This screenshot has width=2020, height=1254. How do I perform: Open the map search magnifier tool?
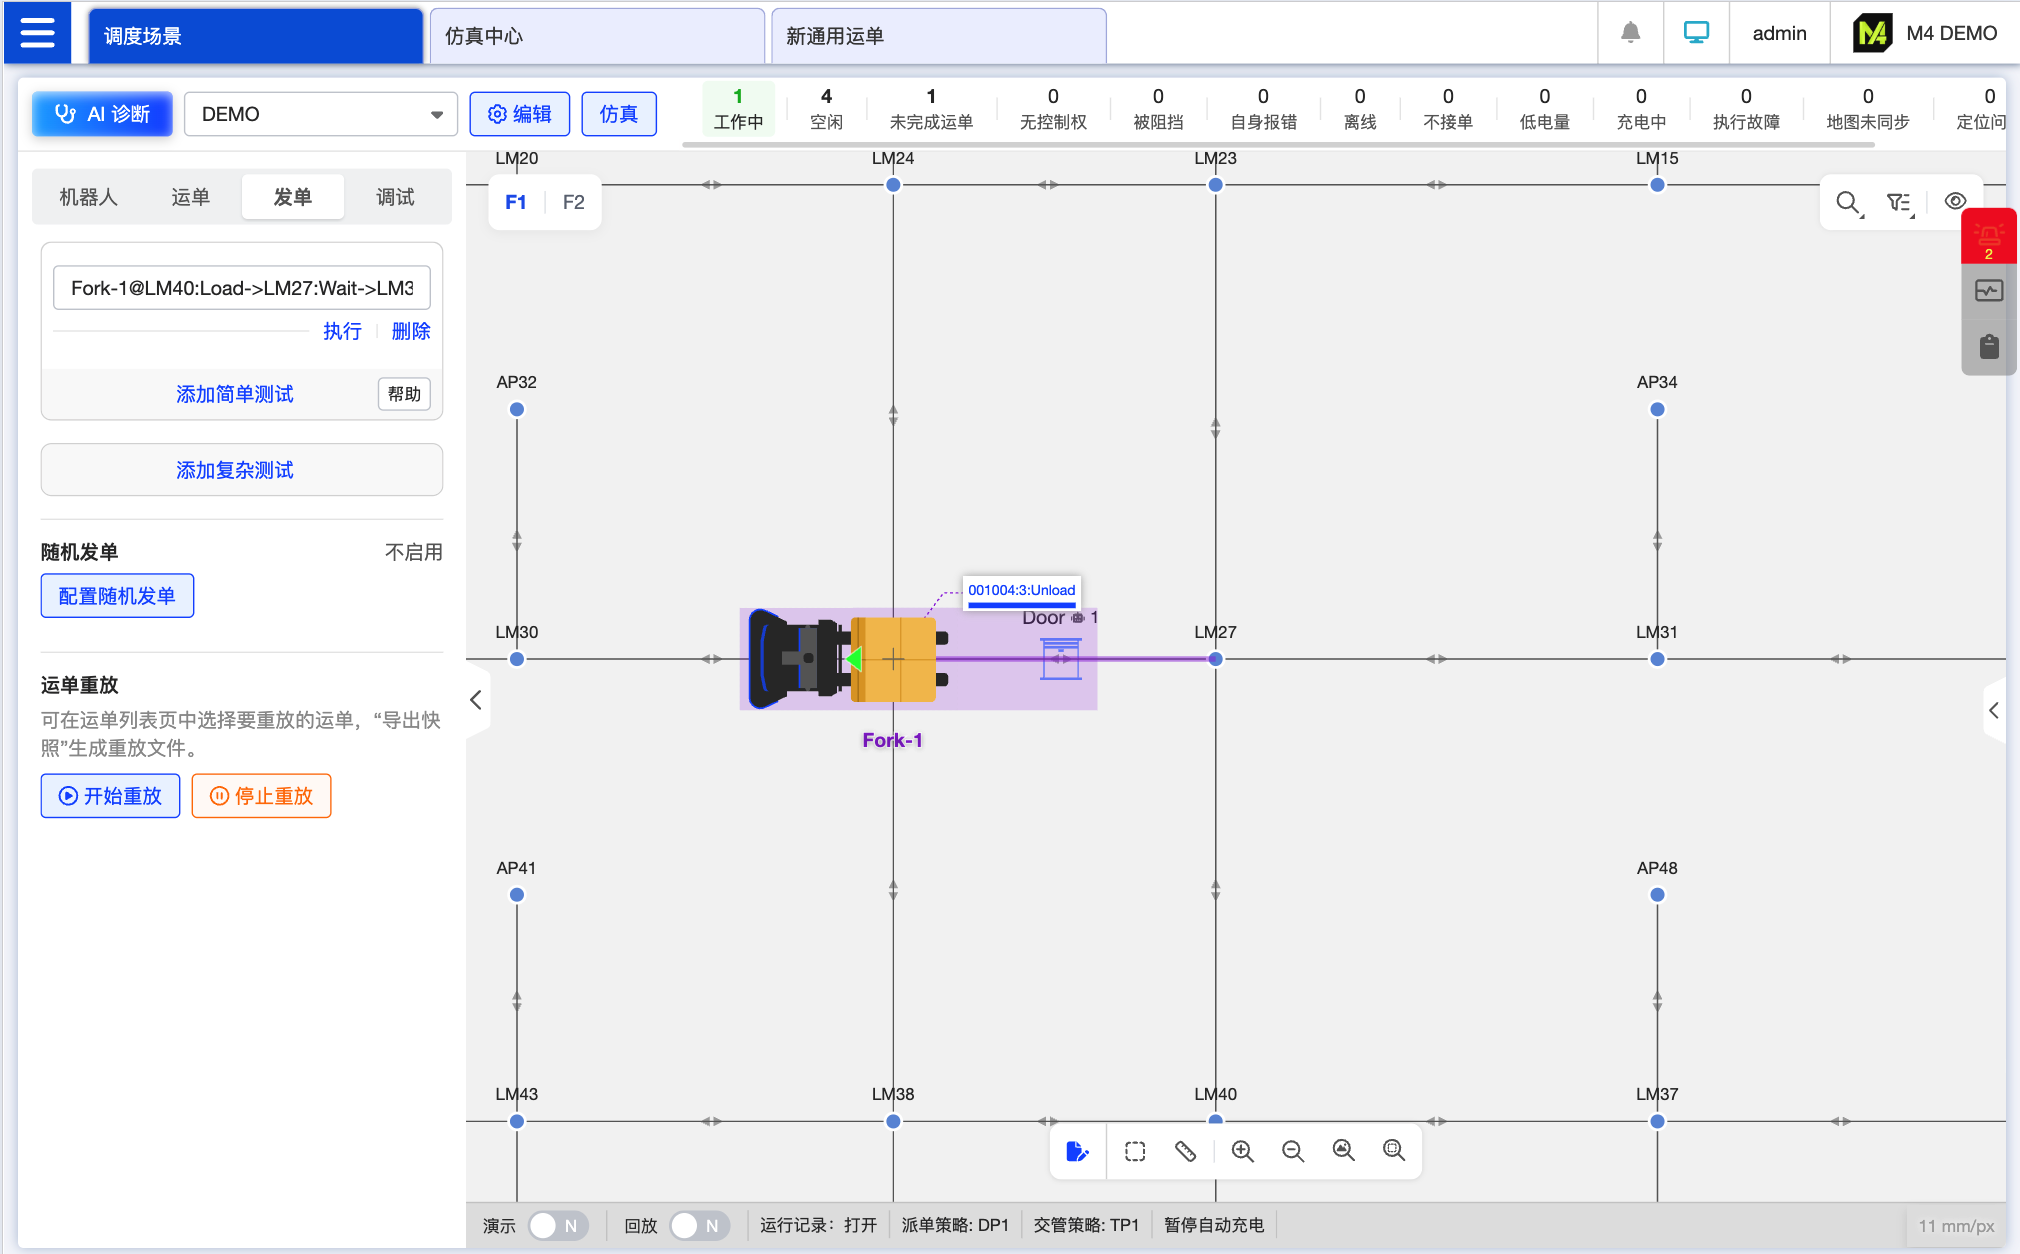click(1847, 203)
